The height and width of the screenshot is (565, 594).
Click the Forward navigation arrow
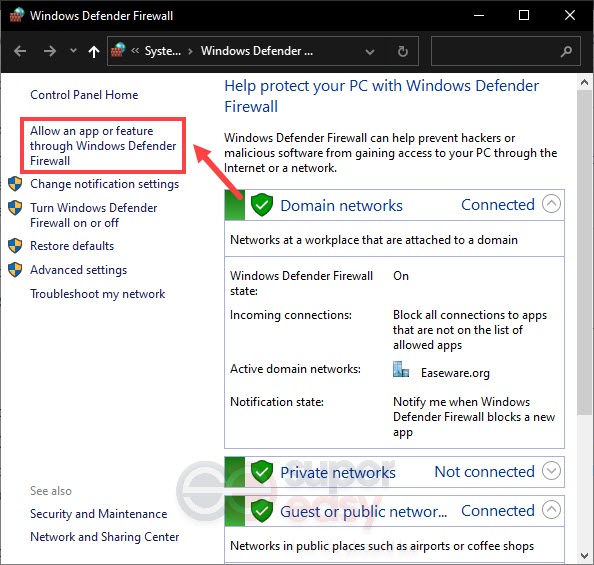(50, 51)
